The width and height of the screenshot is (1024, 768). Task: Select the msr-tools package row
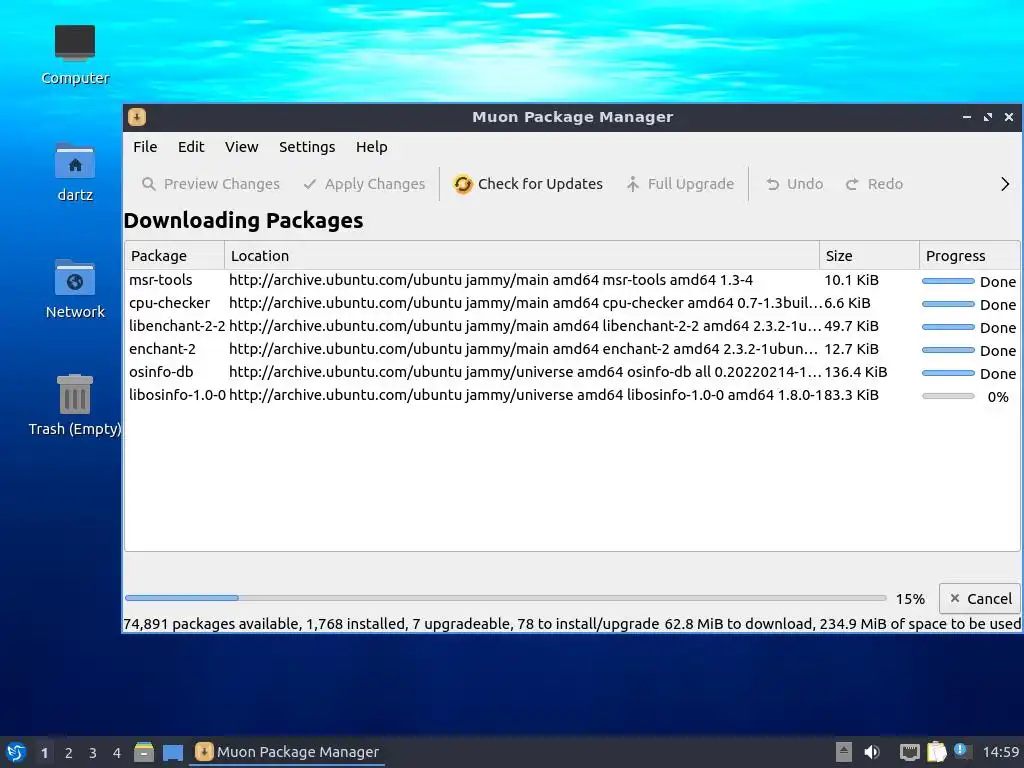pos(572,281)
